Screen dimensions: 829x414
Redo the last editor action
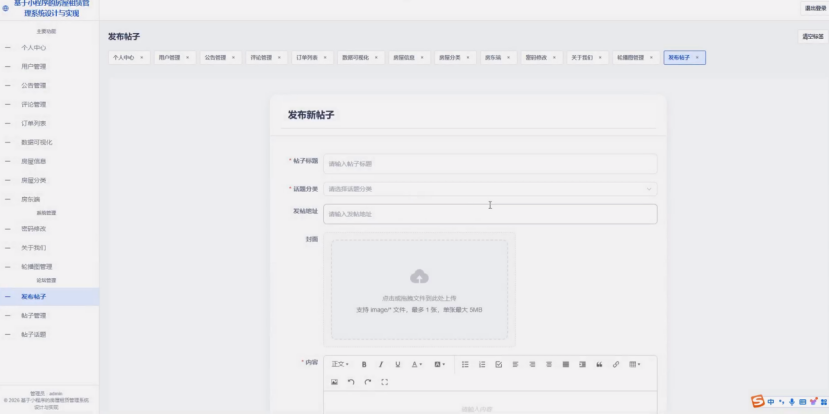368,382
